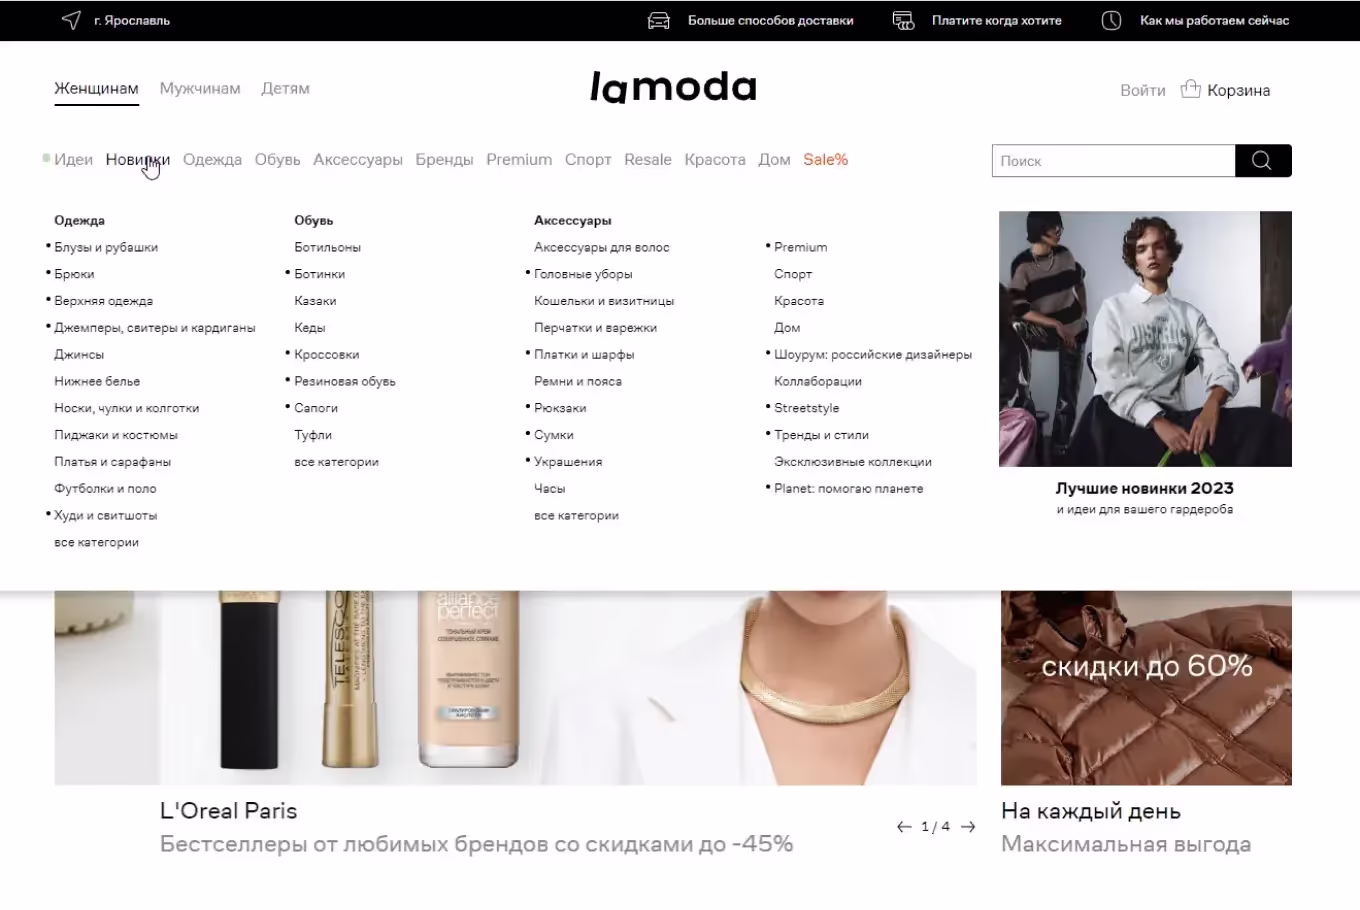Open the shopping basket icon
Screen dimensions: 1360x910
click(1190, 89)
